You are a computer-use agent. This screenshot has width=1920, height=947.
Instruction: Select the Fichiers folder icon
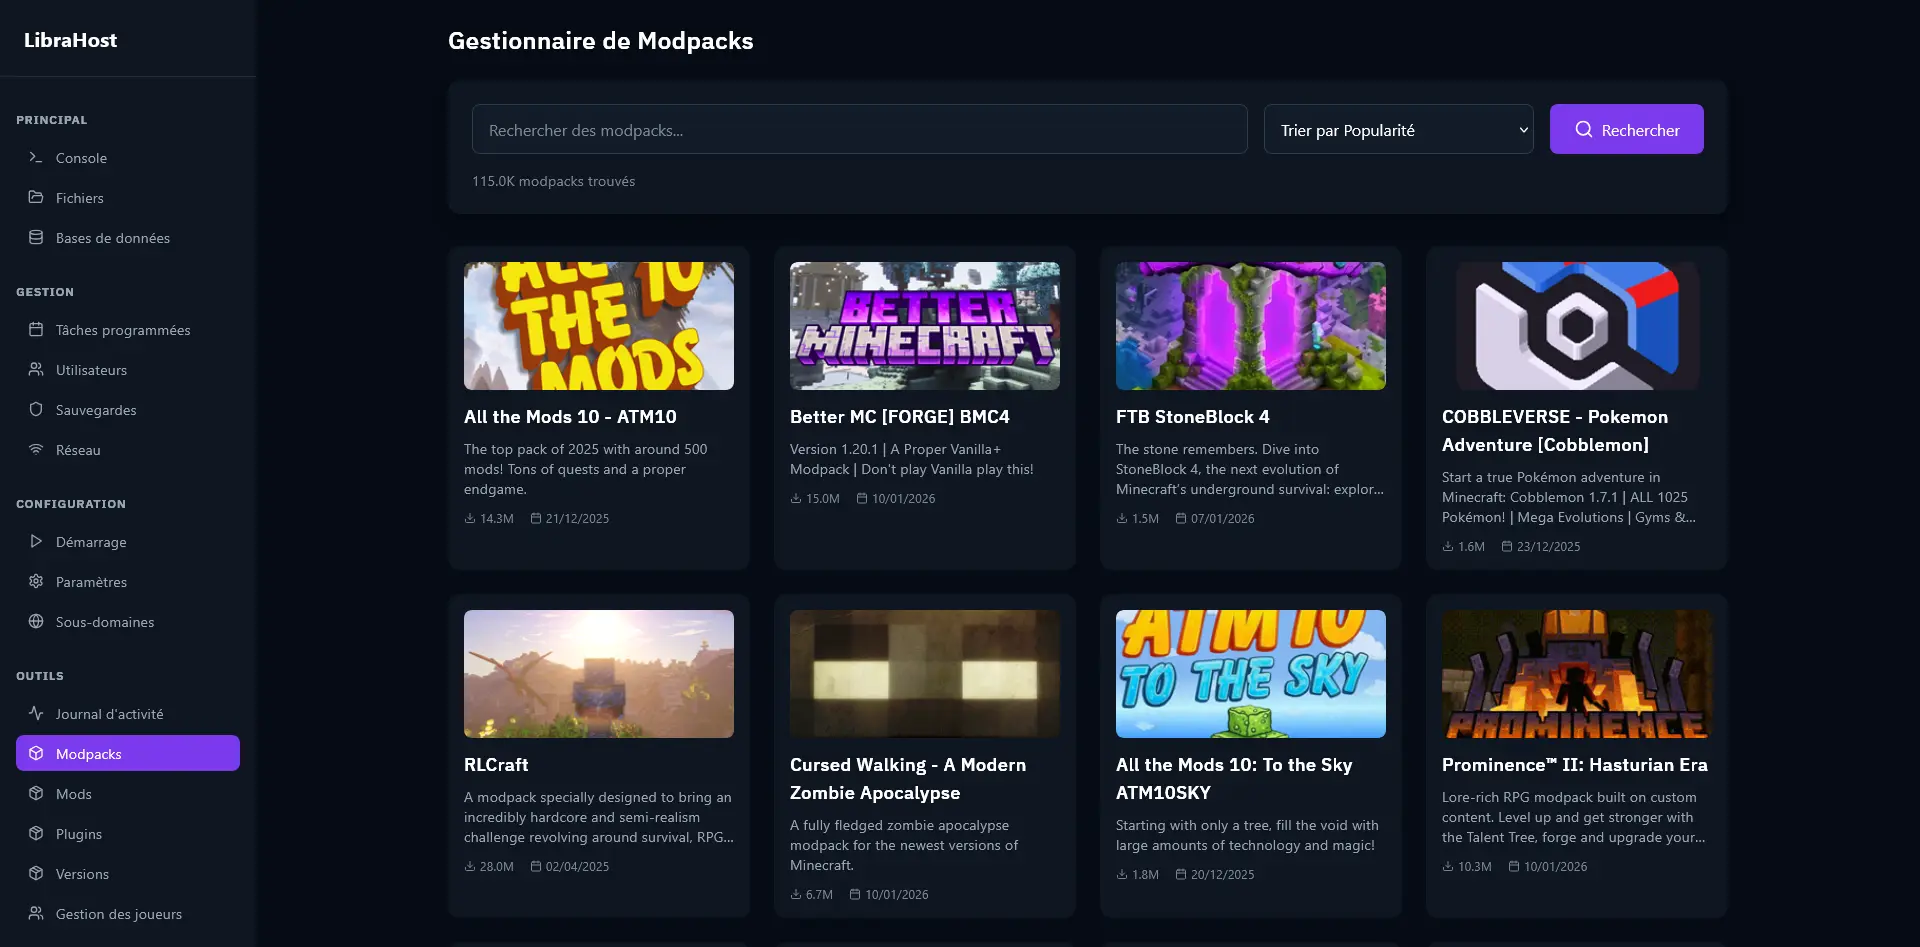34,198
